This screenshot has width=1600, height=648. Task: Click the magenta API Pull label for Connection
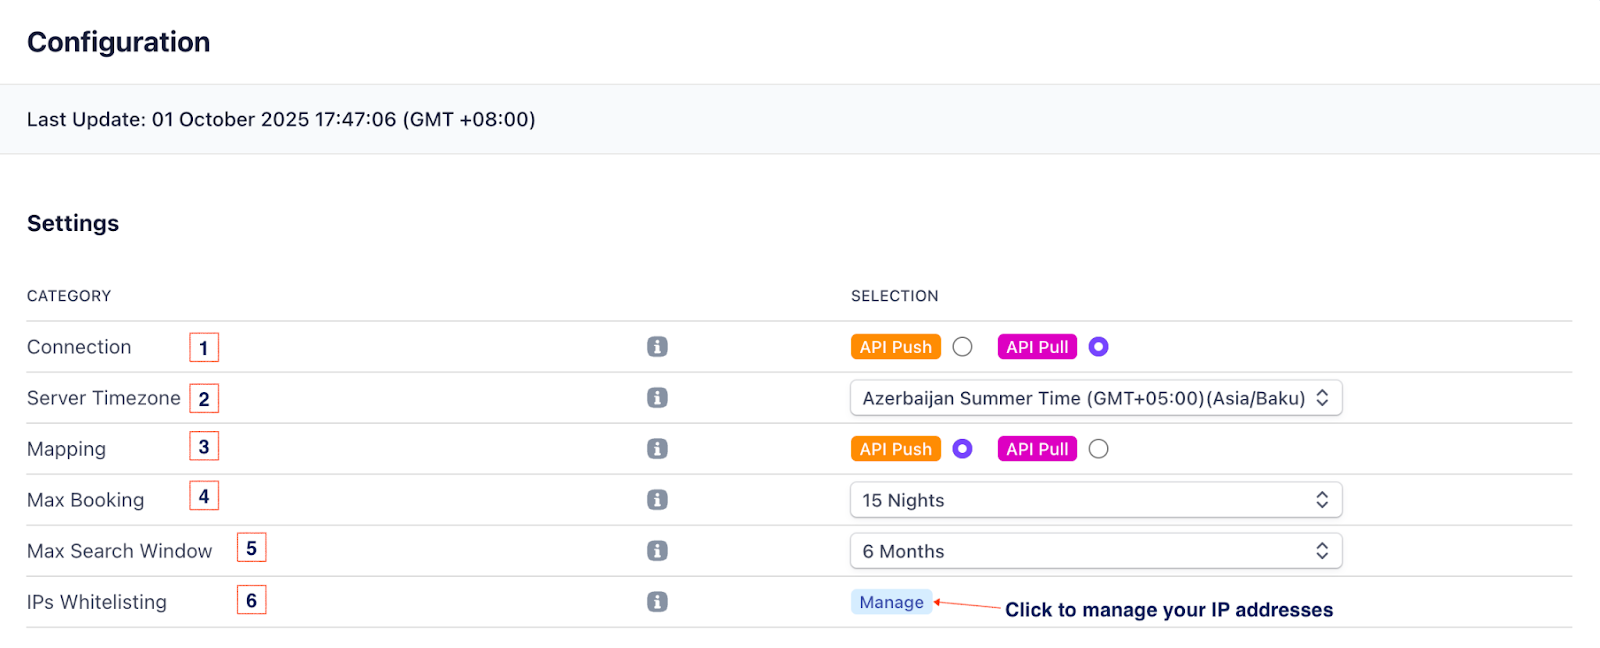click(1037, 347)
